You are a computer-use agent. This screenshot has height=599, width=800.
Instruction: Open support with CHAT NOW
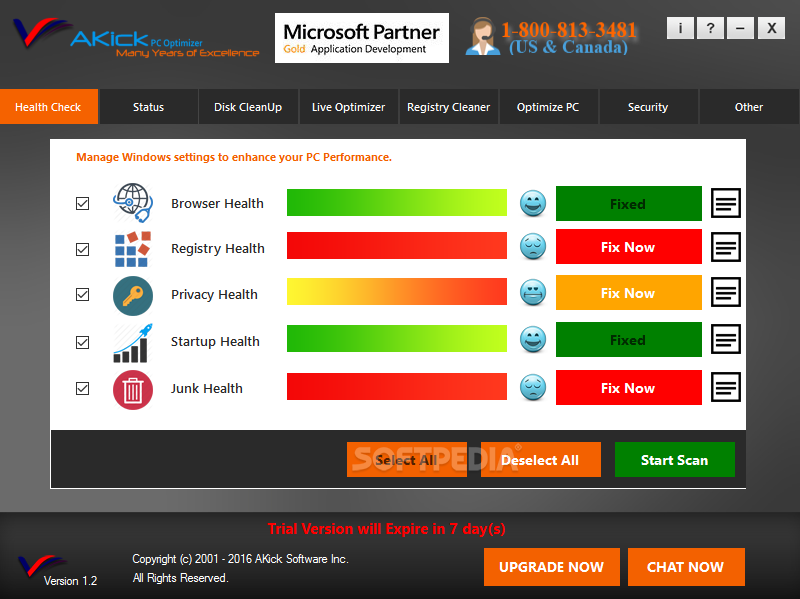(686, 567)
